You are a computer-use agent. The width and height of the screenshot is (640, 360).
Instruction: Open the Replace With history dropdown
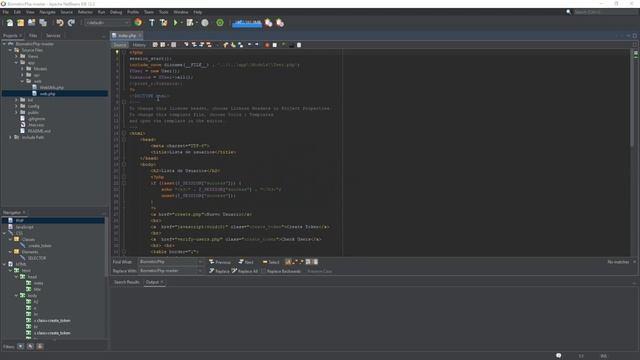point(200,271)
